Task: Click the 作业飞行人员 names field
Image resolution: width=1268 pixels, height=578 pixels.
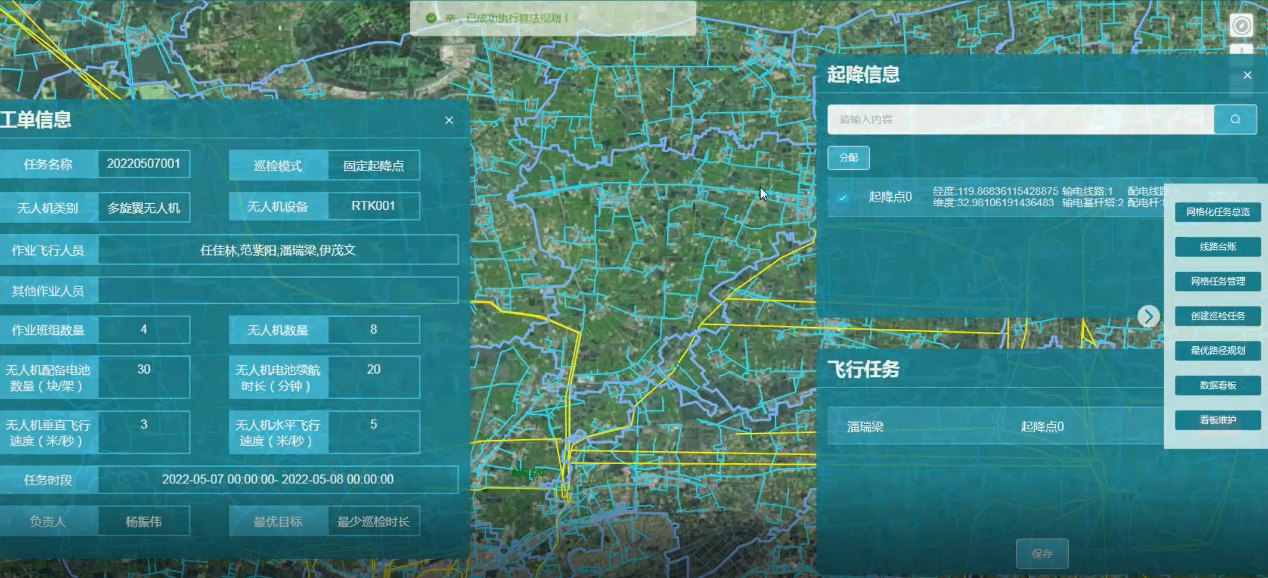Action: click(278, 250)
